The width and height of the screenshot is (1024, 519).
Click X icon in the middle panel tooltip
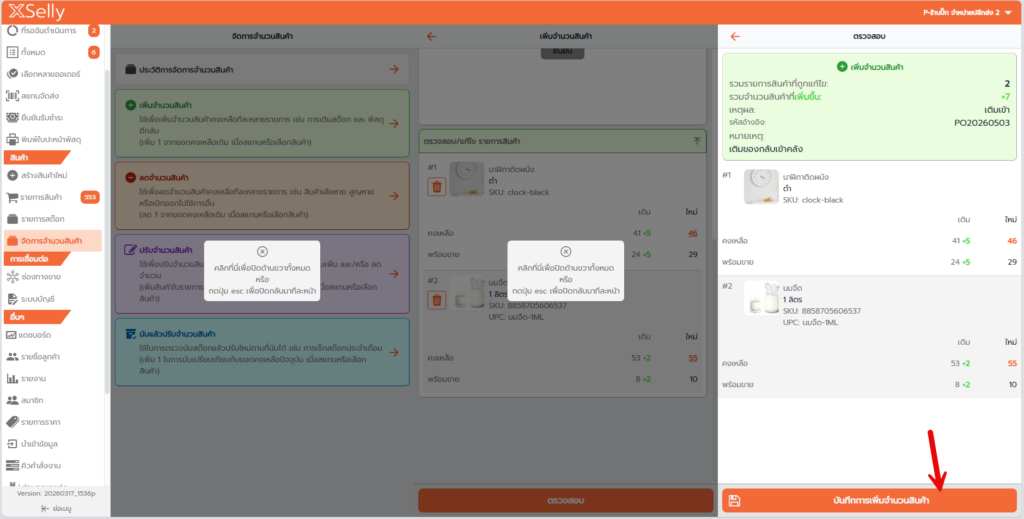(x=565, y=252)
